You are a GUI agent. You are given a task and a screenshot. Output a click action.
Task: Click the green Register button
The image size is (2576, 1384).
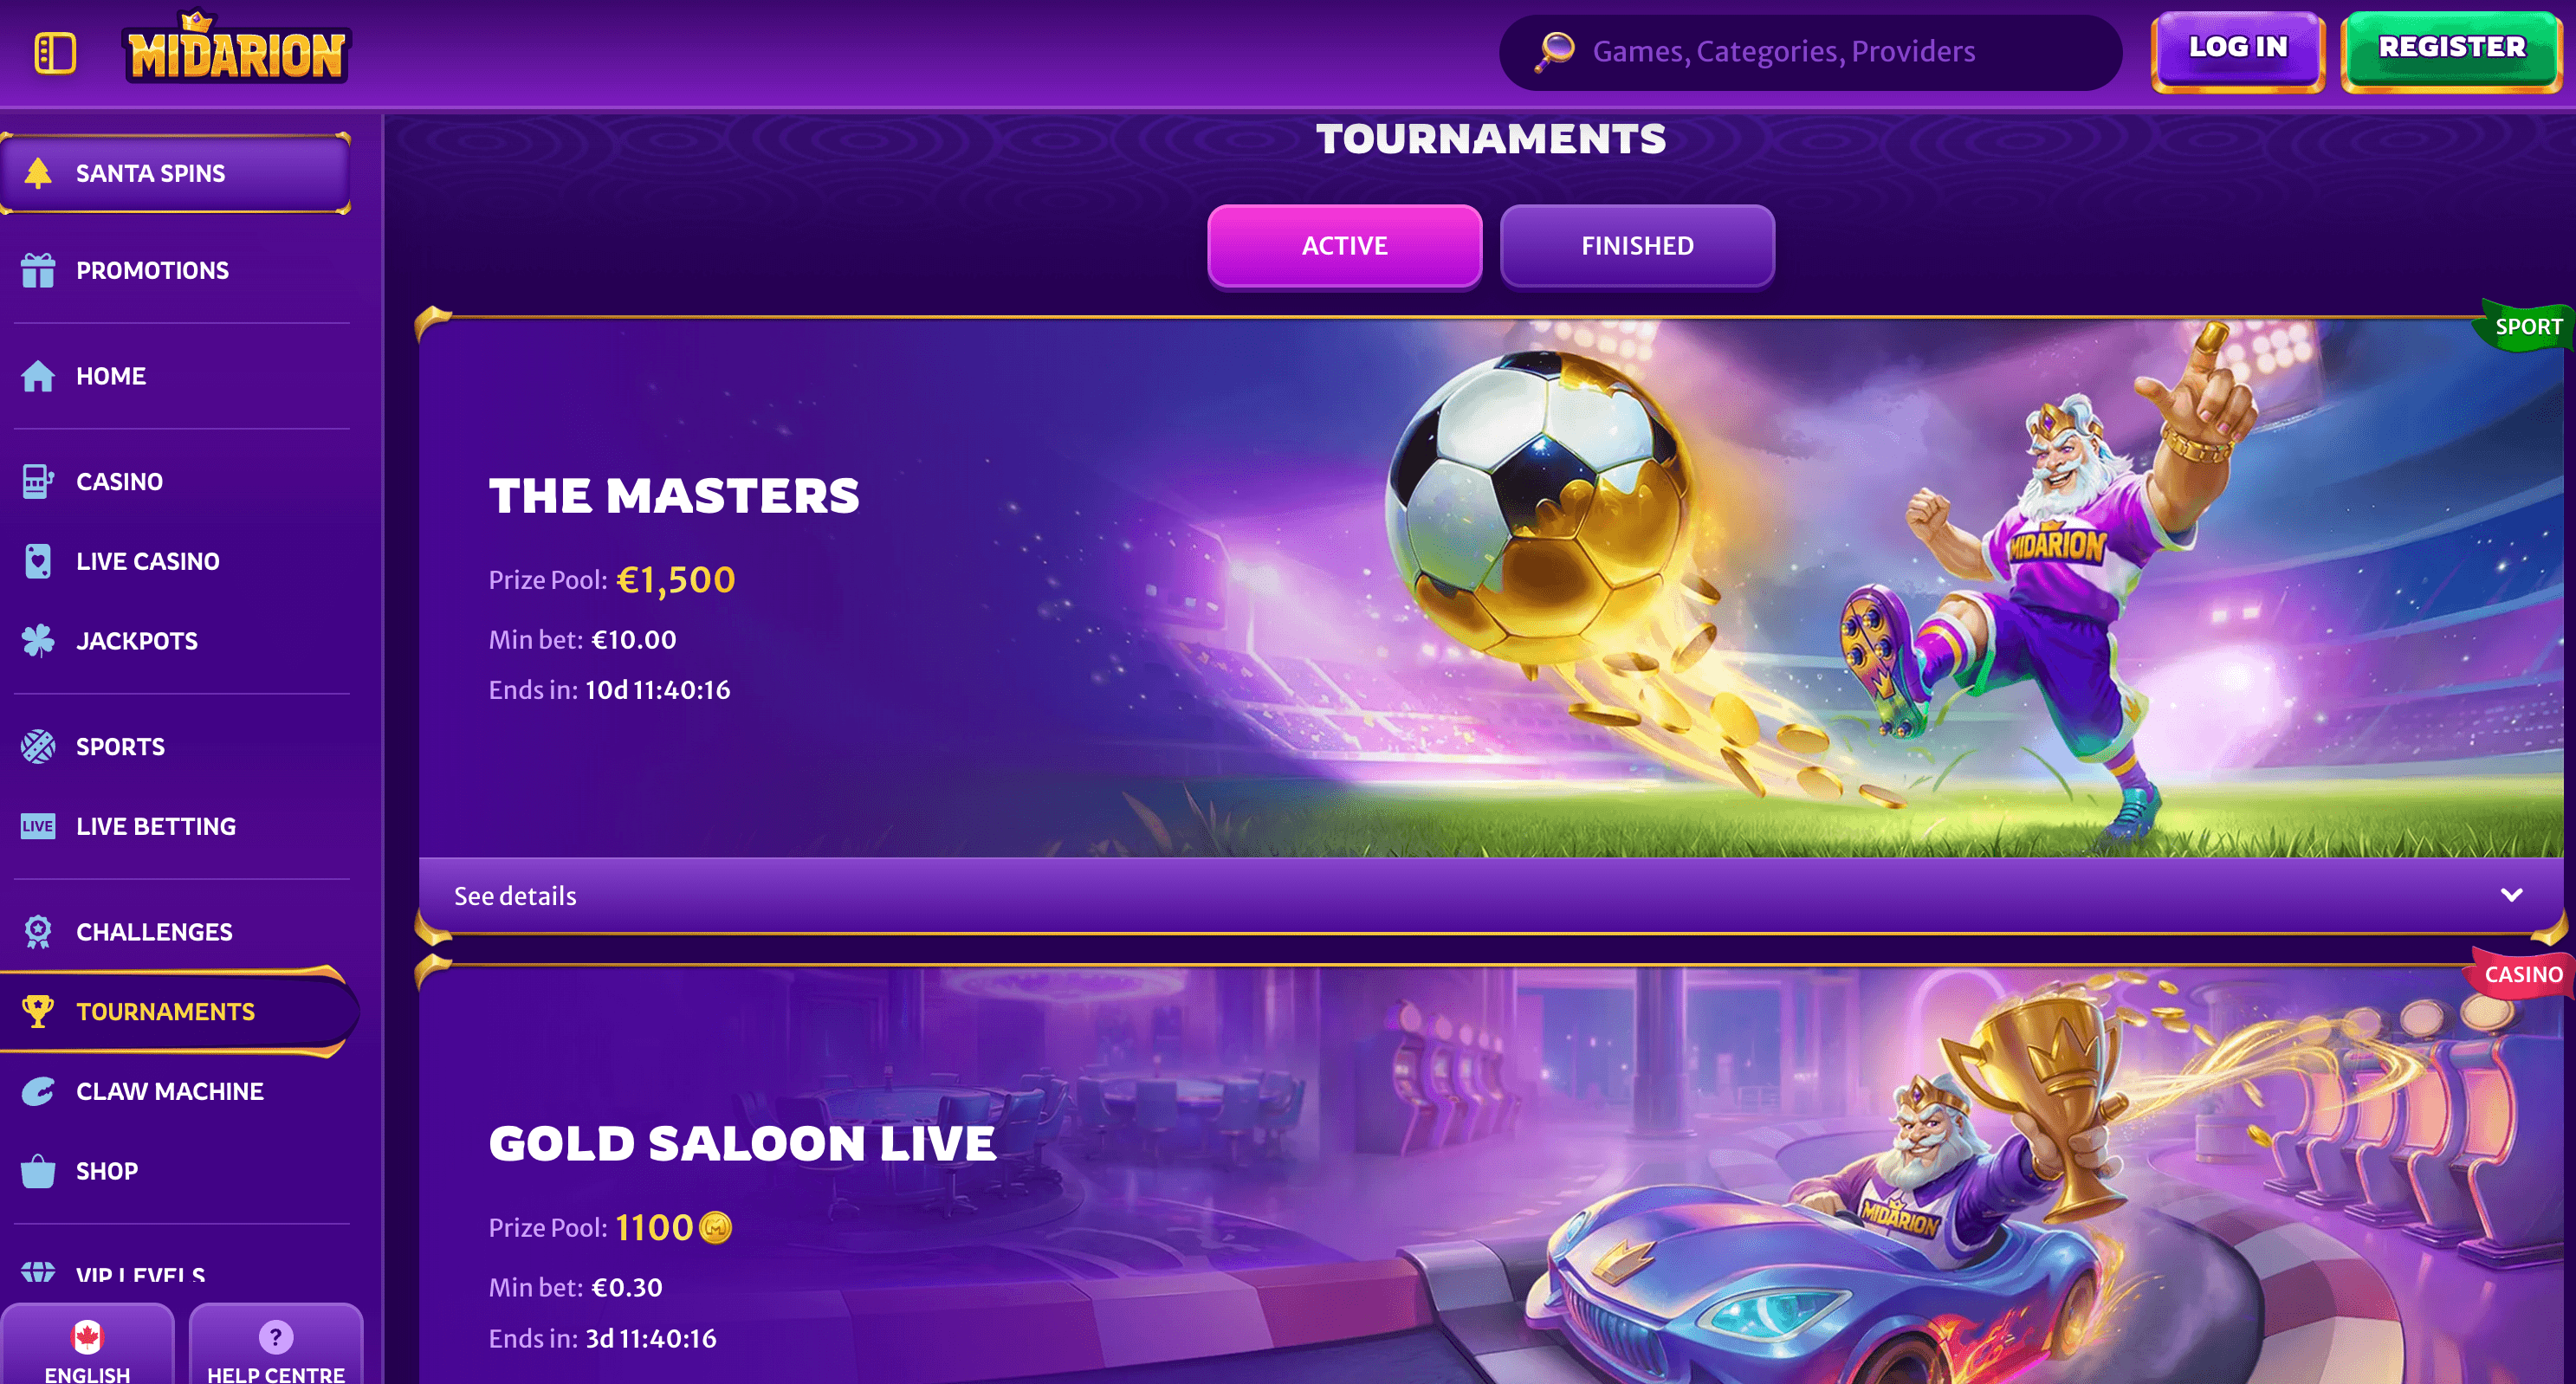point(2452,50)
